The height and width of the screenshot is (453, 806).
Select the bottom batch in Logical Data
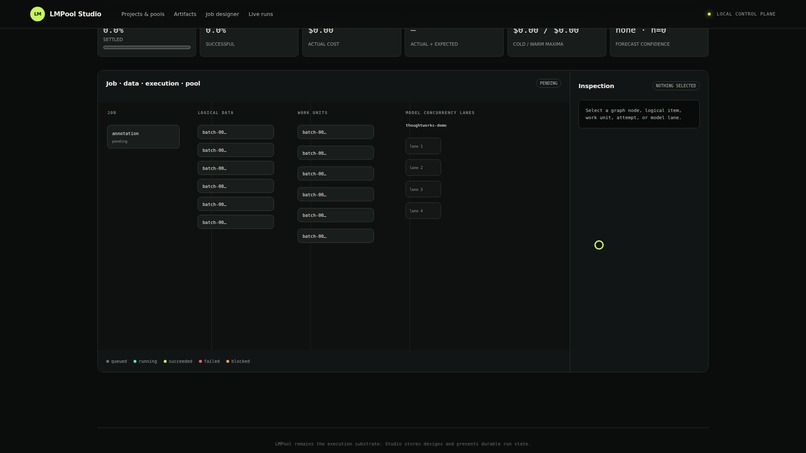click(x=235, y=222)
